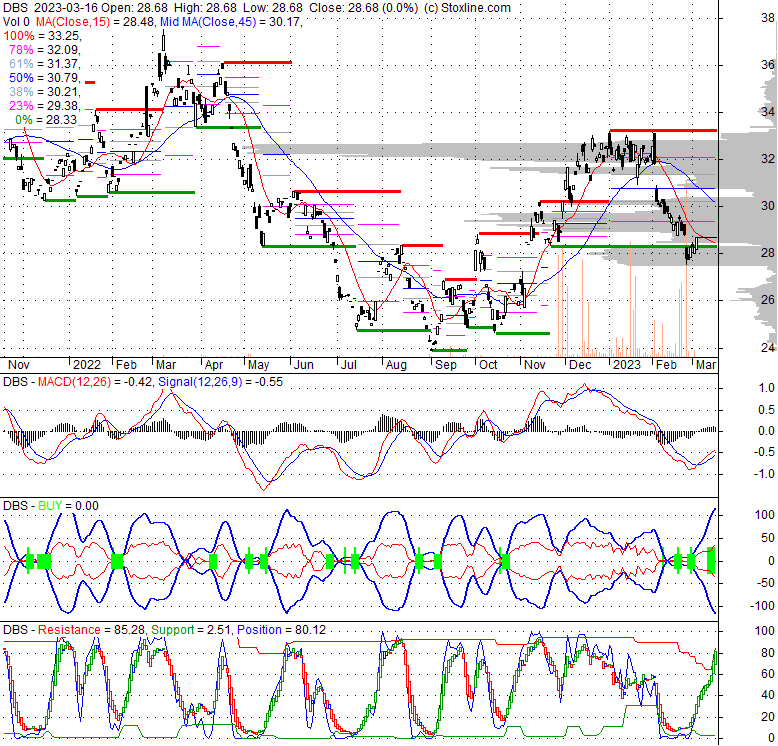Click the DBS ticker in the chart title
Image resolution: width=778 pixels, height=746 pixels.
tap(13, 8)
